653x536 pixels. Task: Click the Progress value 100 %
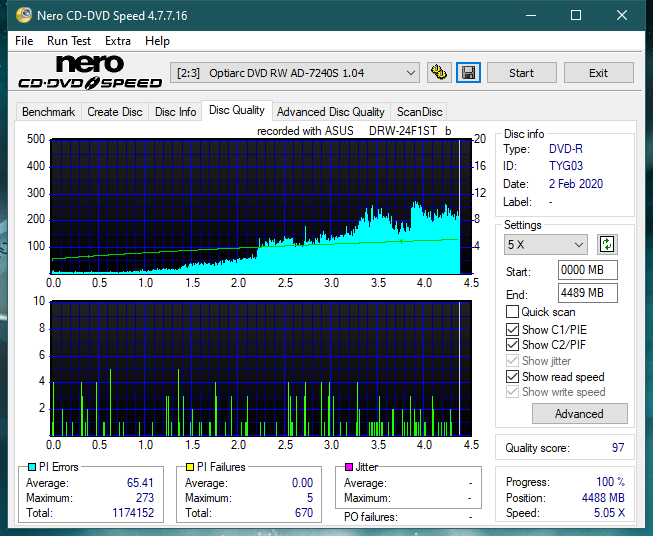[611, 482]
